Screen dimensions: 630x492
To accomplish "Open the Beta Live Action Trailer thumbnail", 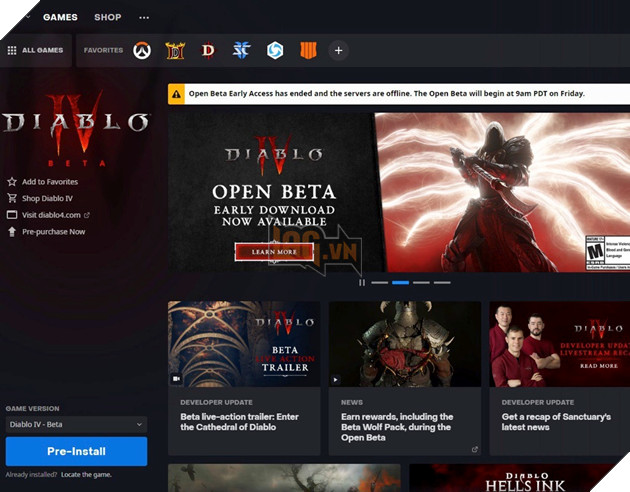I will pos(244,344).
